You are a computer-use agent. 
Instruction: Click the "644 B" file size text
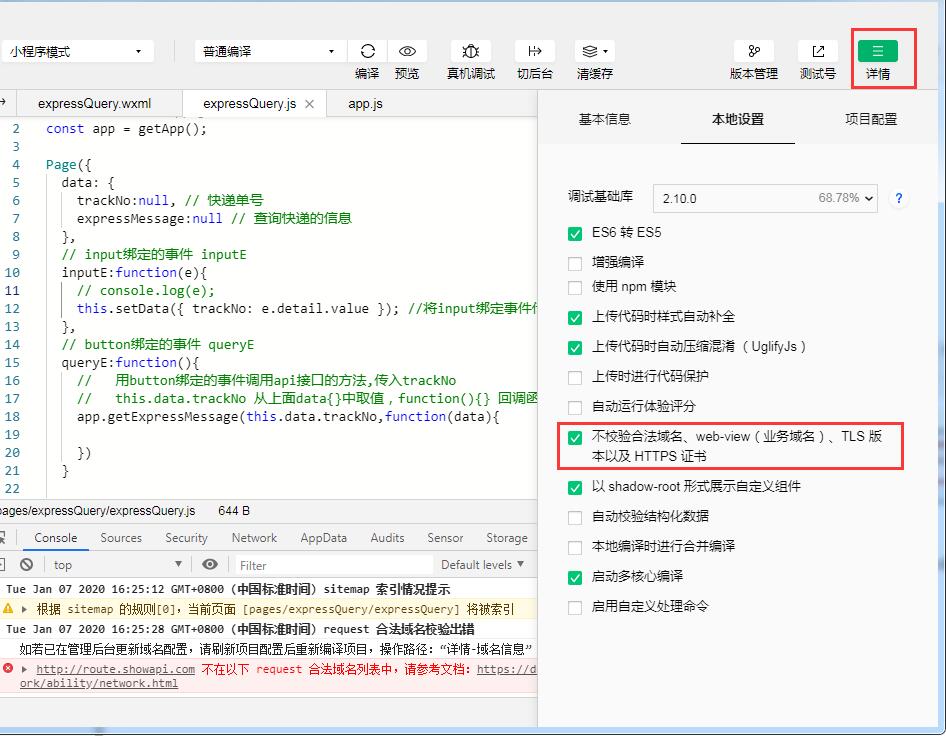coord(234,510)
